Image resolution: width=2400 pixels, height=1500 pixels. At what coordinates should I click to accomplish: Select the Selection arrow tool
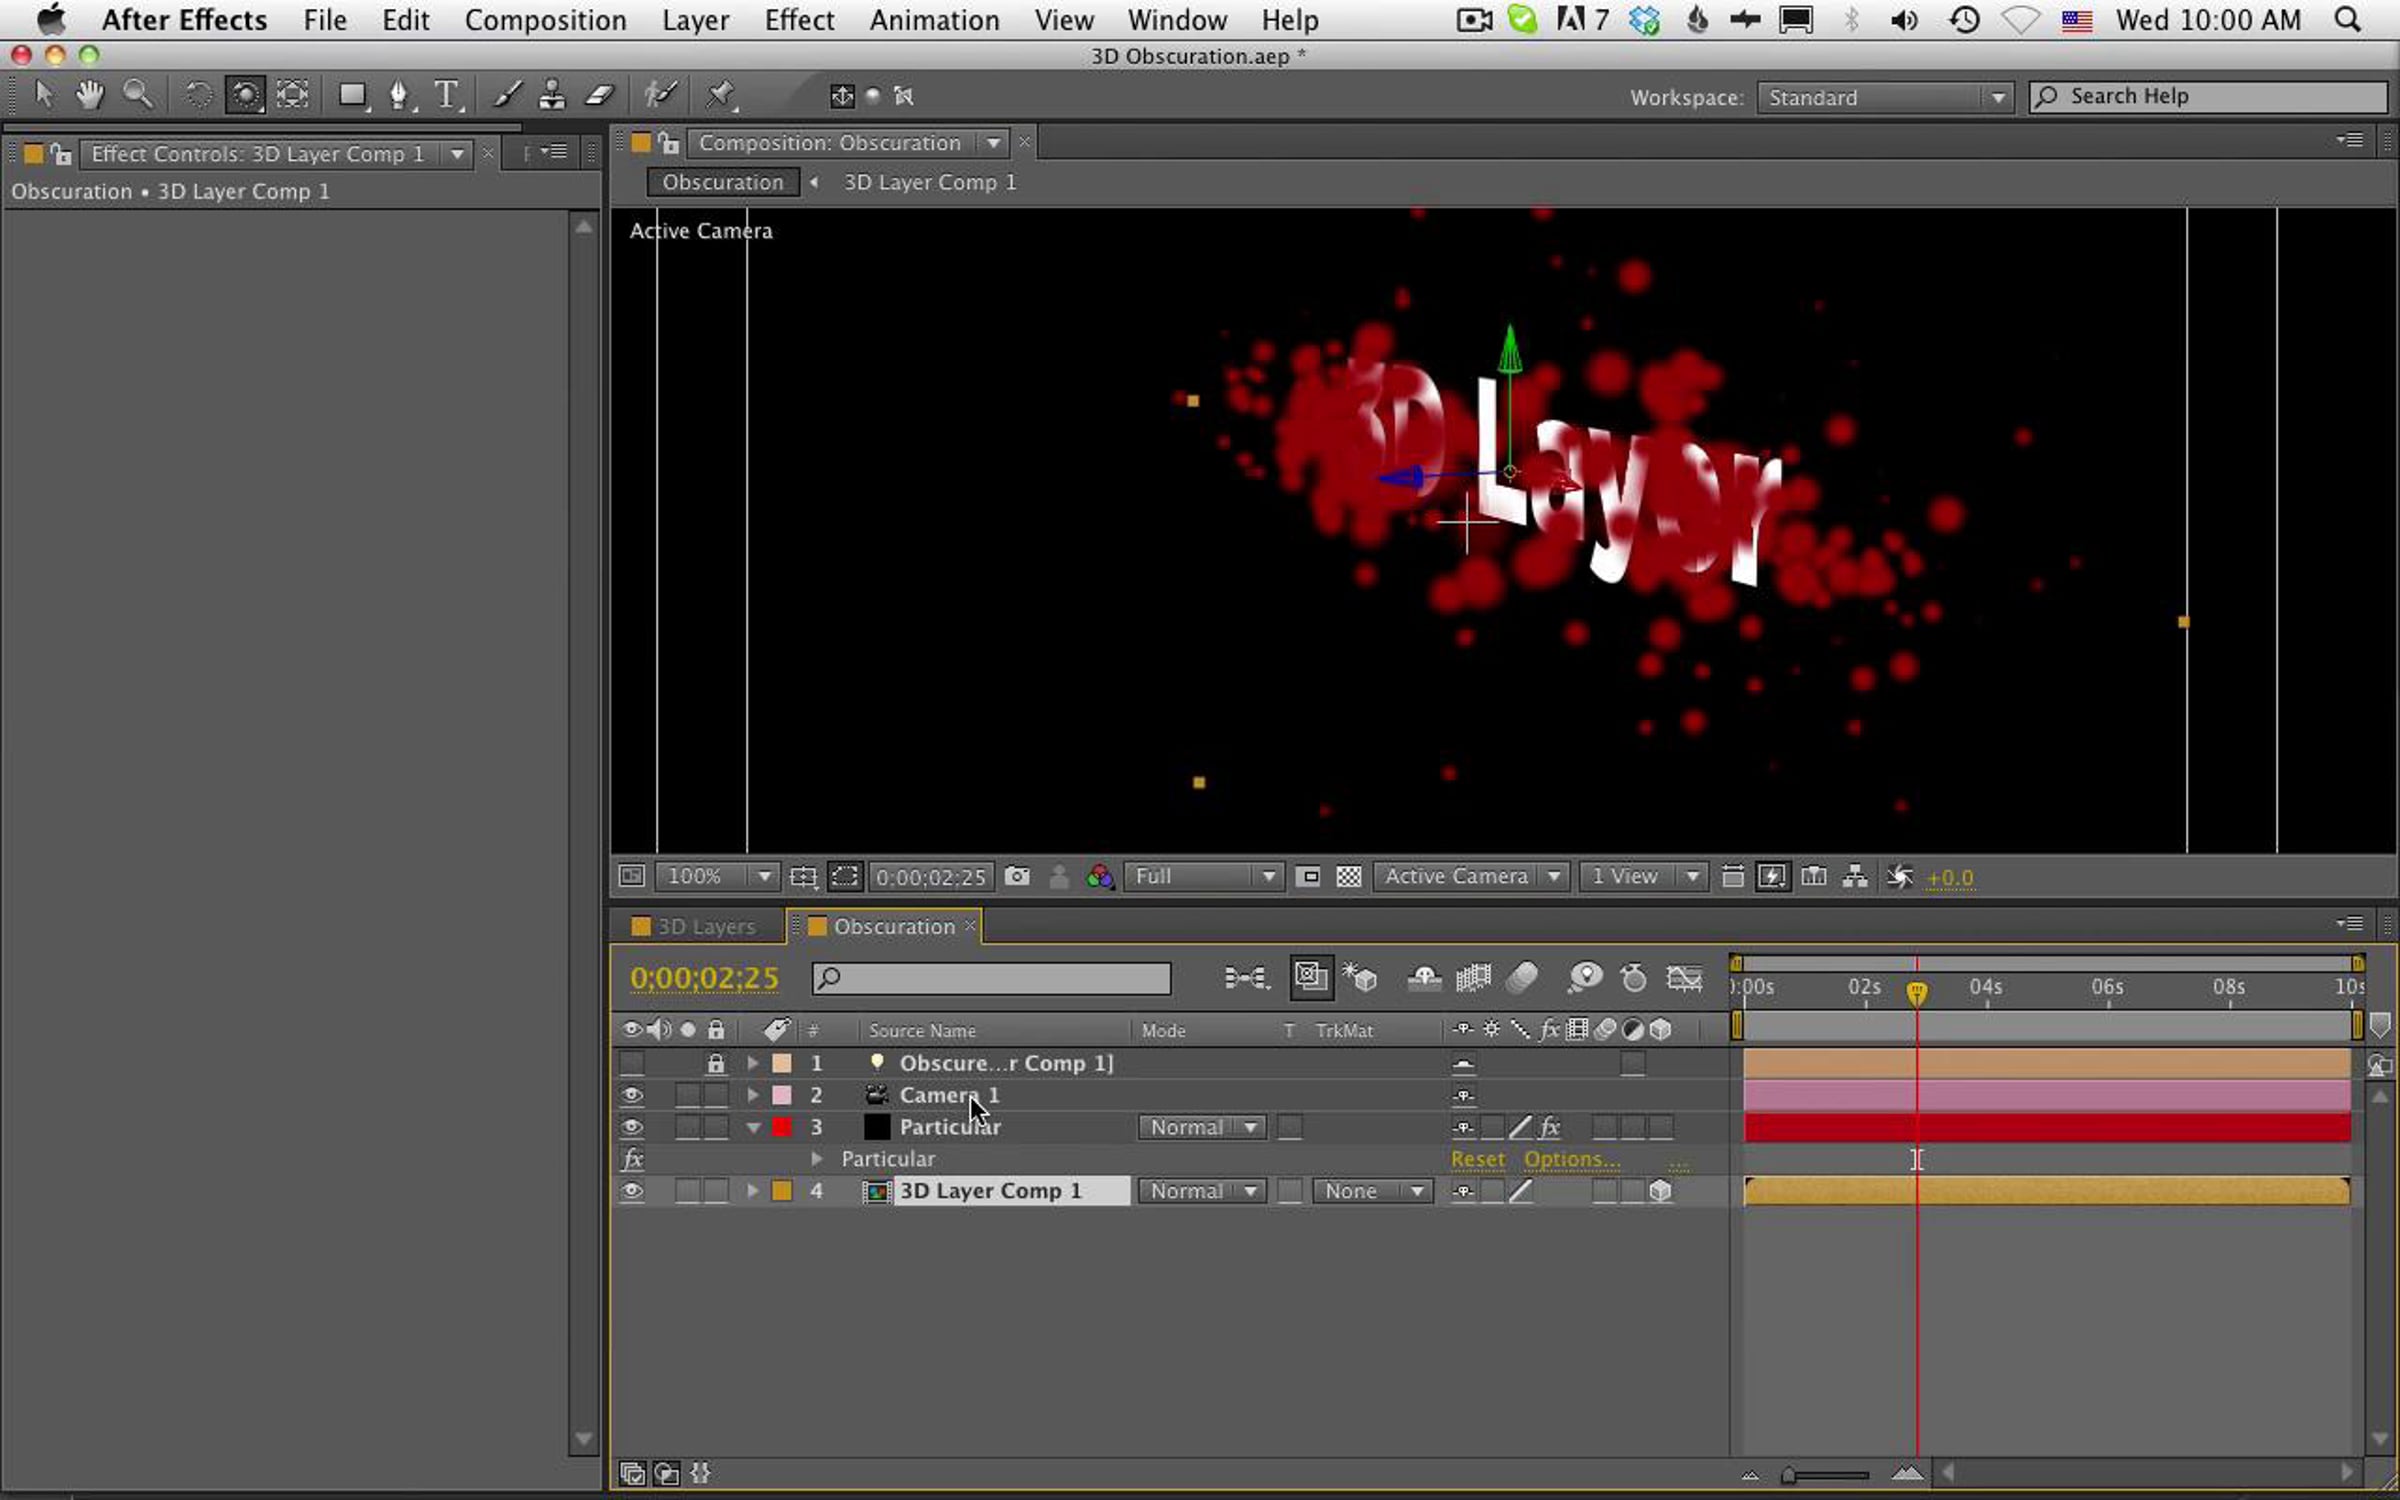(x=43, y=95)
